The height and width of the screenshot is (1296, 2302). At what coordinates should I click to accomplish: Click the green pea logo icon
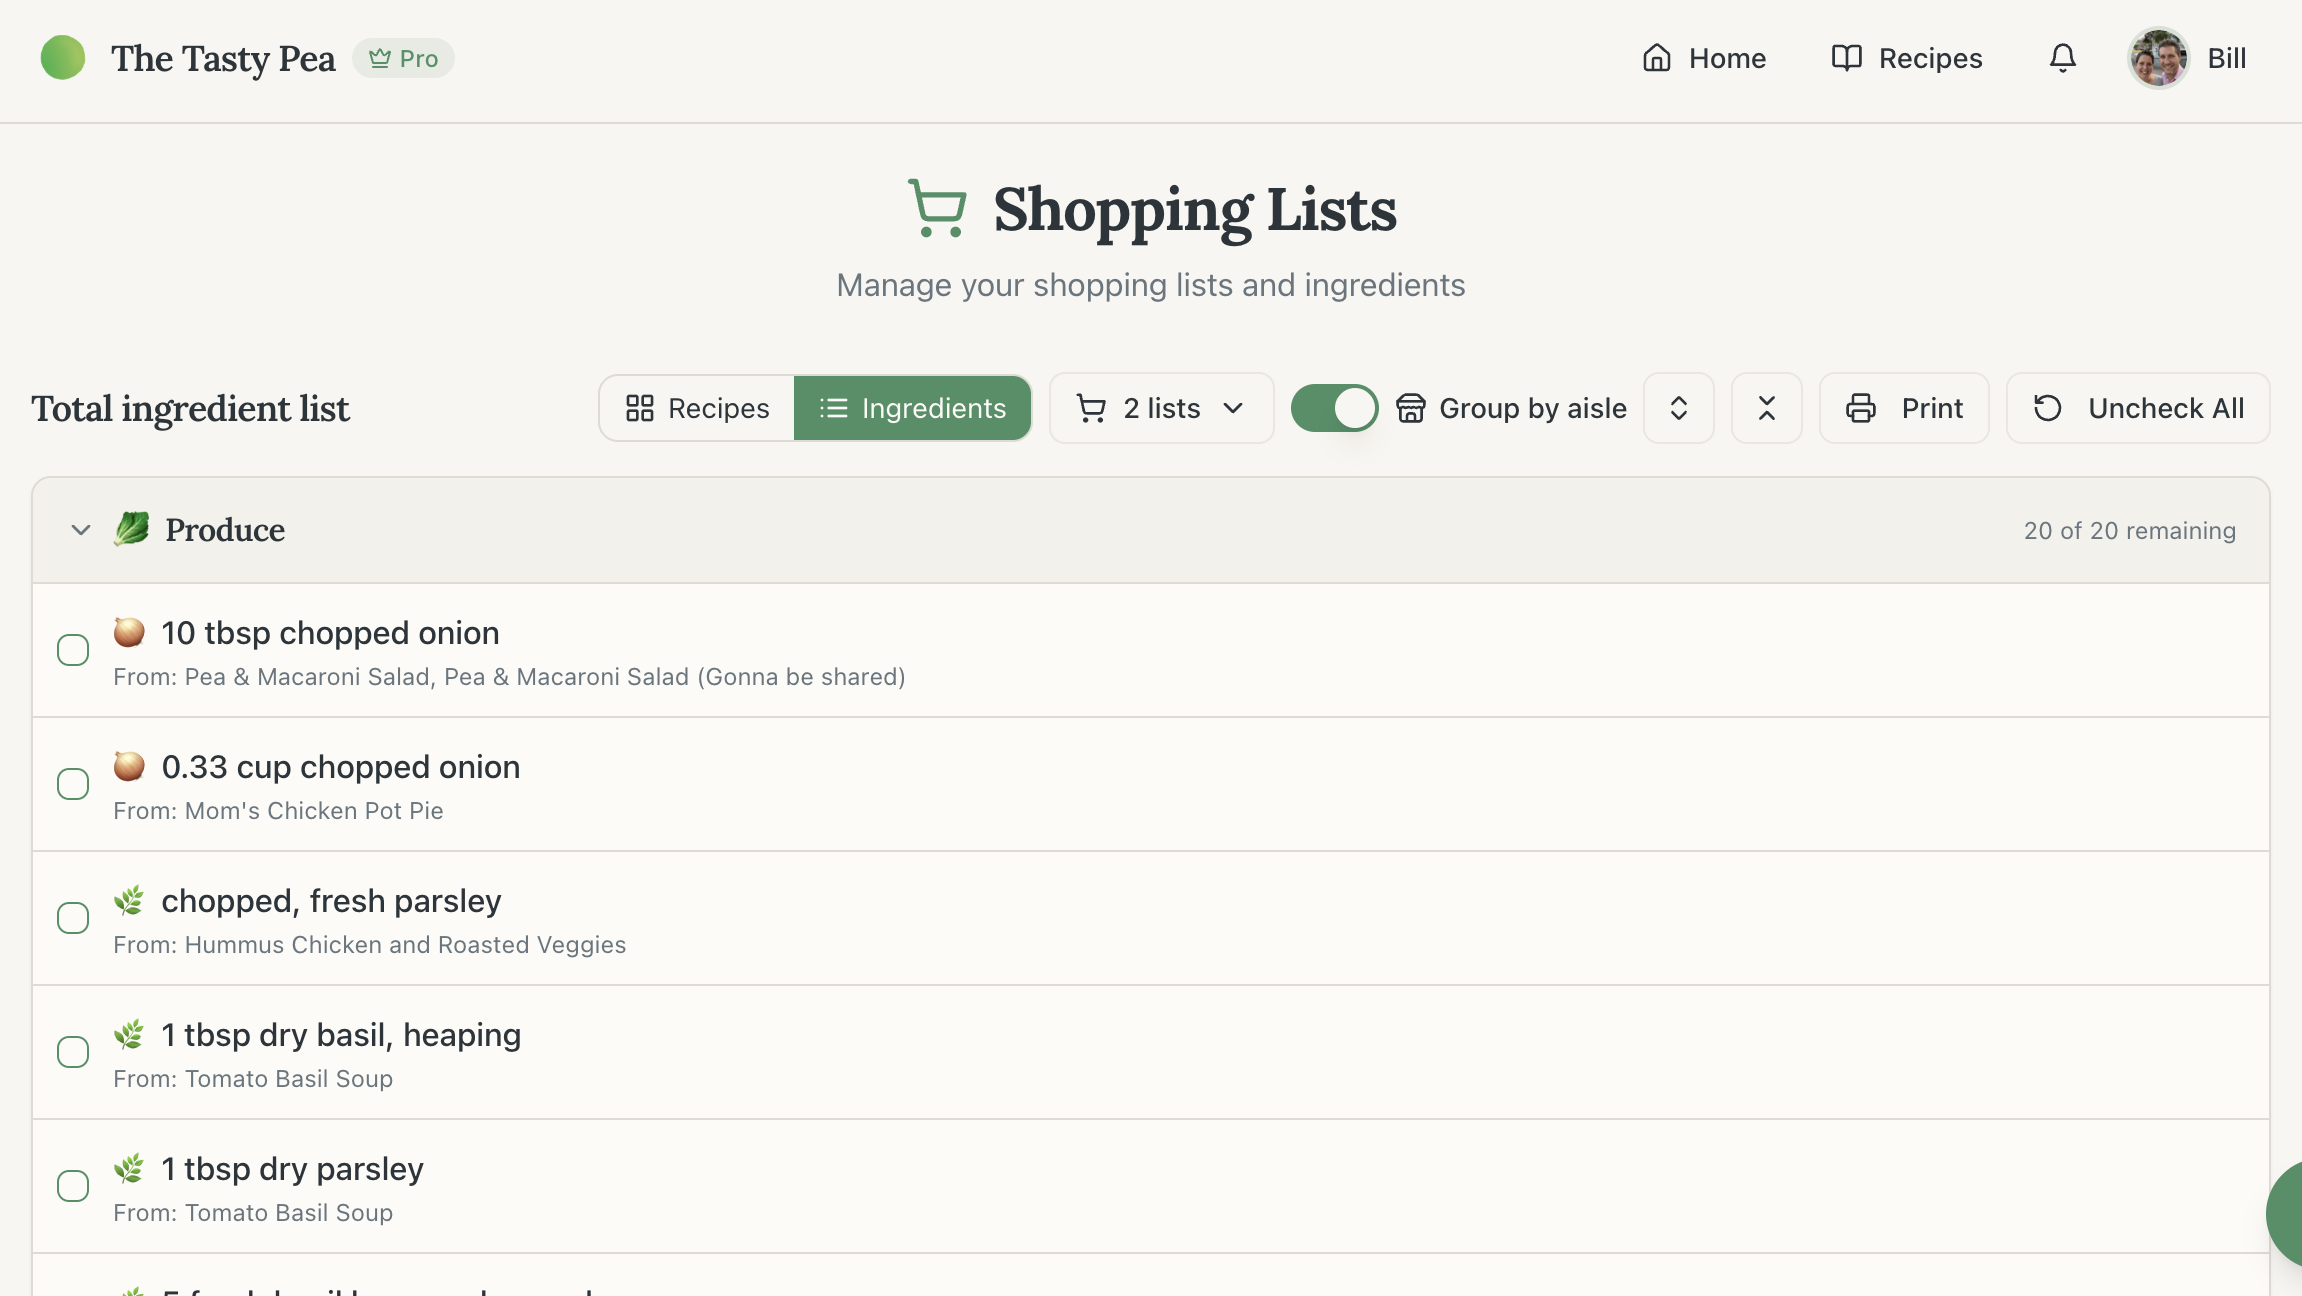[63, 58]
